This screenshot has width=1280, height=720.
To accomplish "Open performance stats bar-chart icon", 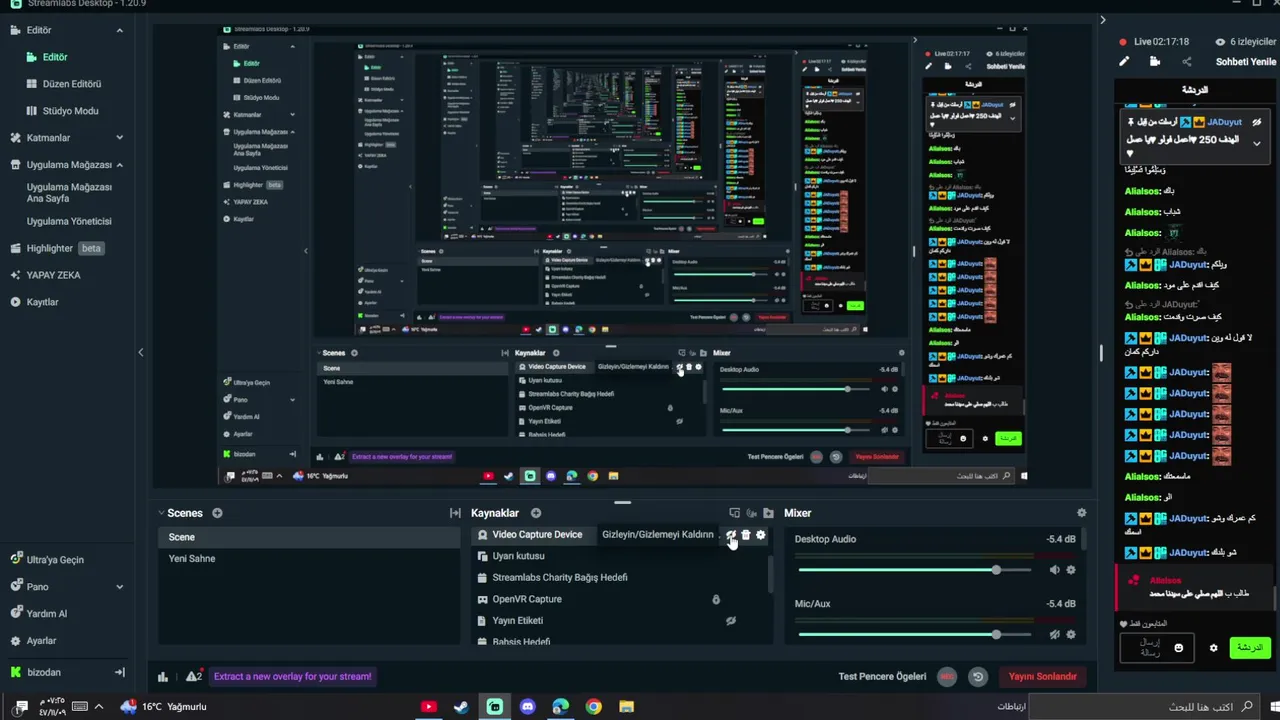I will (x=163, y=677).
